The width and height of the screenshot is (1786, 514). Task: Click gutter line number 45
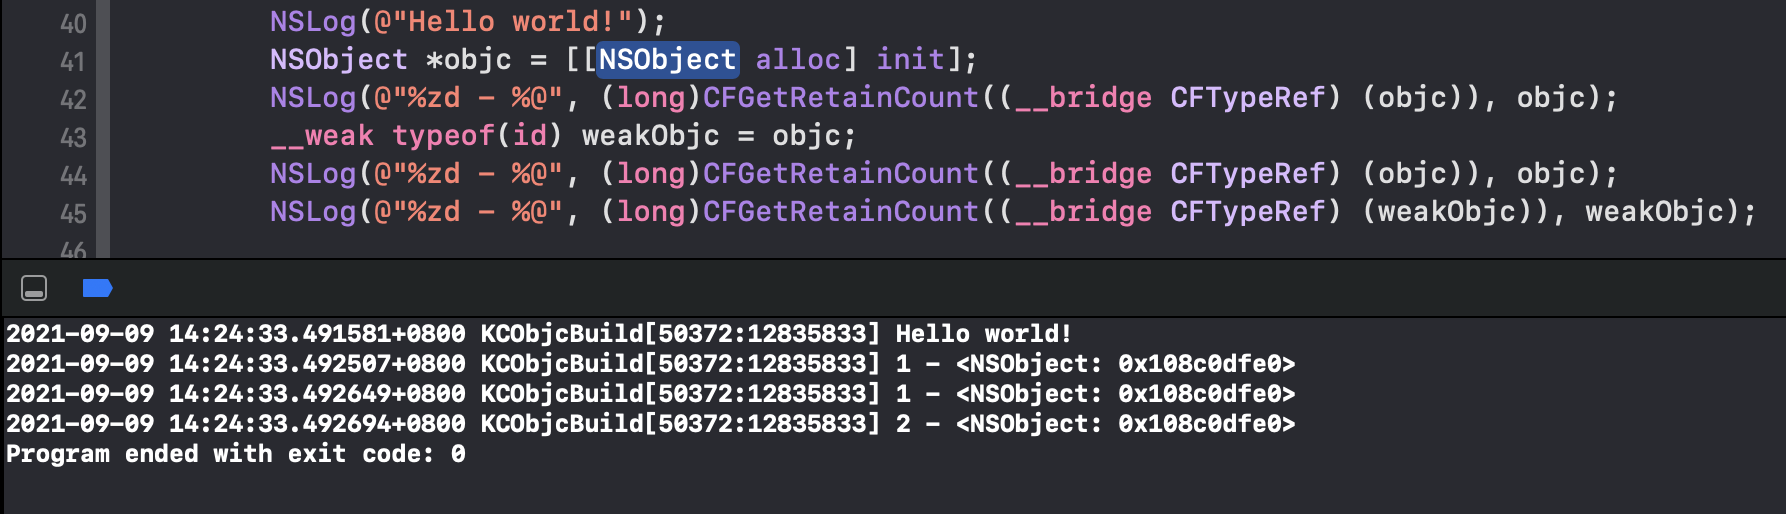[x=73, y=213]
